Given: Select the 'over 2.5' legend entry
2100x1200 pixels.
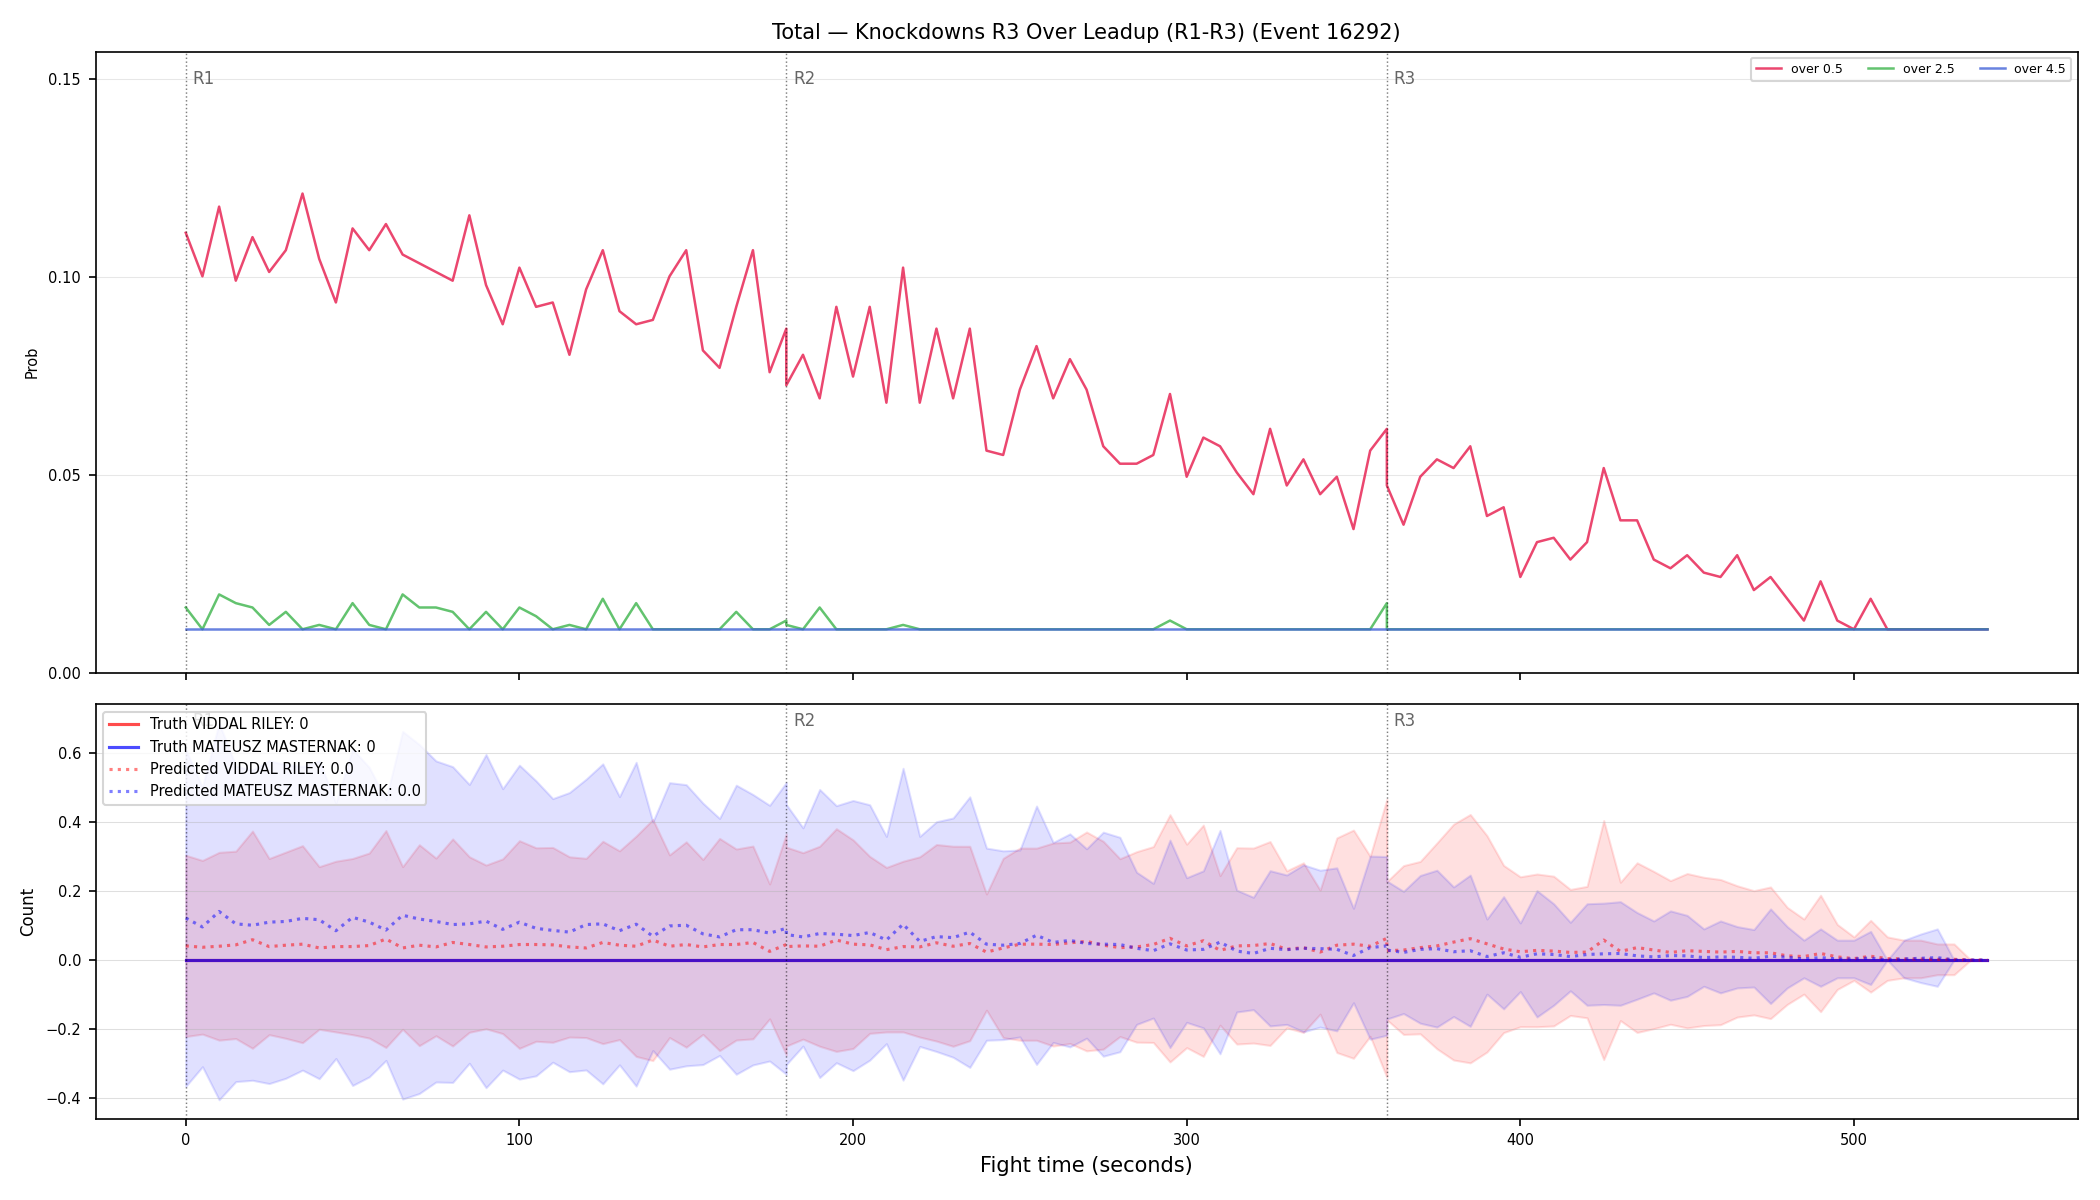Looking at the screenshot, I should (x=1911, y=69).
